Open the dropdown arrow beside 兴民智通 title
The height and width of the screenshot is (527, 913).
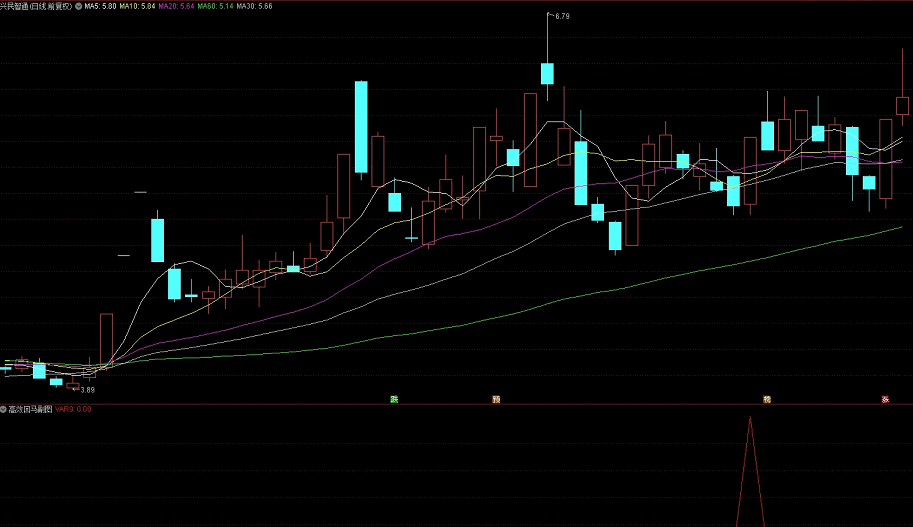(79, 6)
